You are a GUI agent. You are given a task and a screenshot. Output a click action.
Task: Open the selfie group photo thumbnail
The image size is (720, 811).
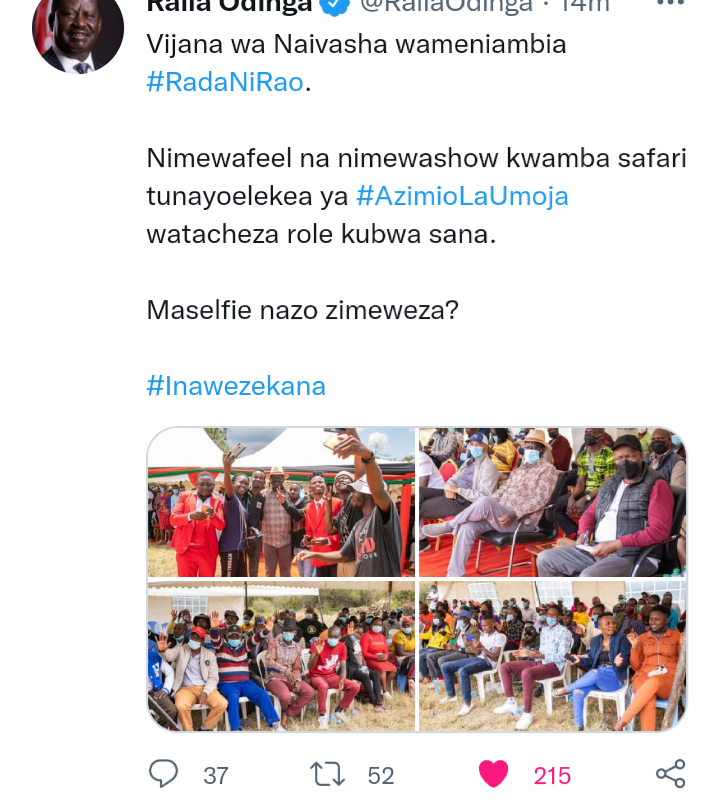point(281,502)
